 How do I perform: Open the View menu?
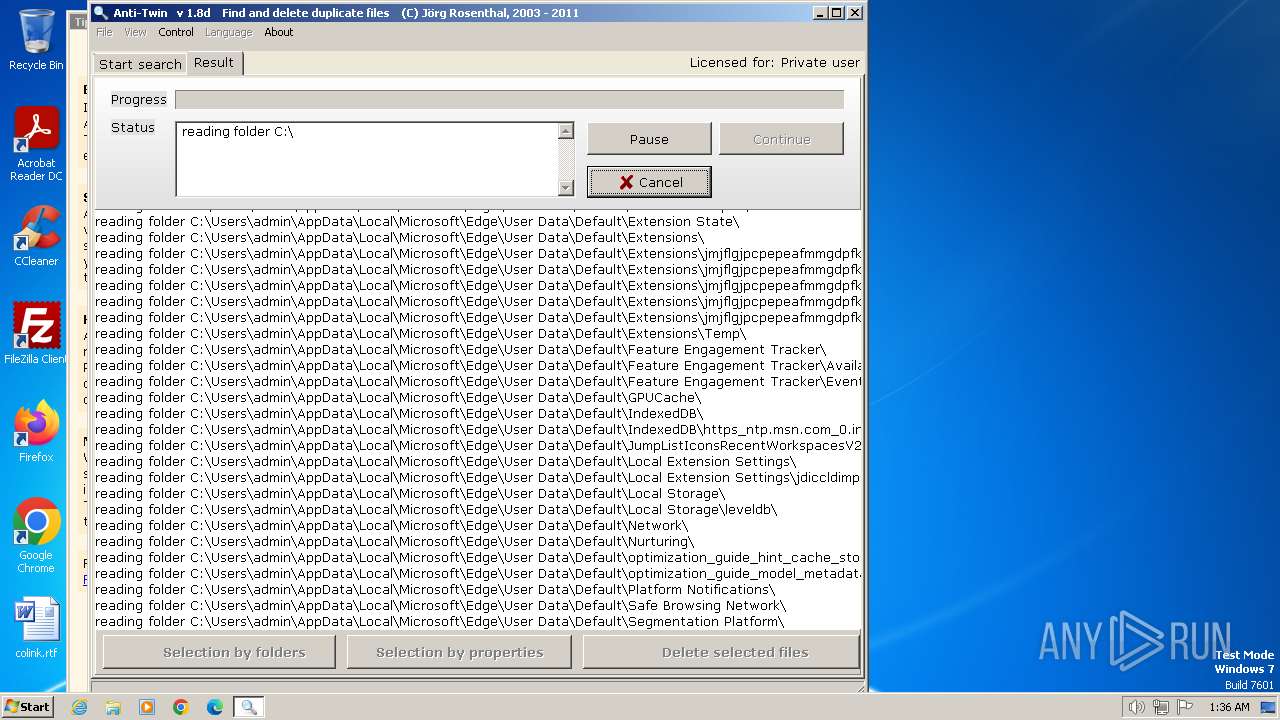135,32
